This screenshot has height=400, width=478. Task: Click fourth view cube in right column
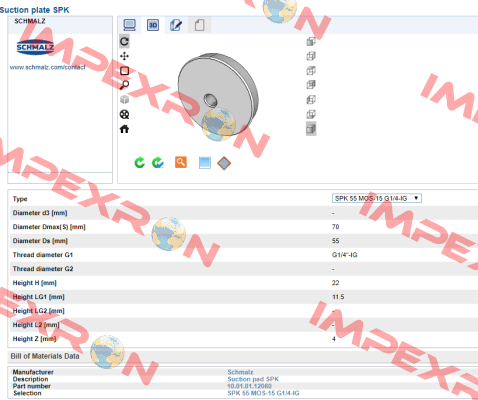pyautogui.click(x=311, y=85)
